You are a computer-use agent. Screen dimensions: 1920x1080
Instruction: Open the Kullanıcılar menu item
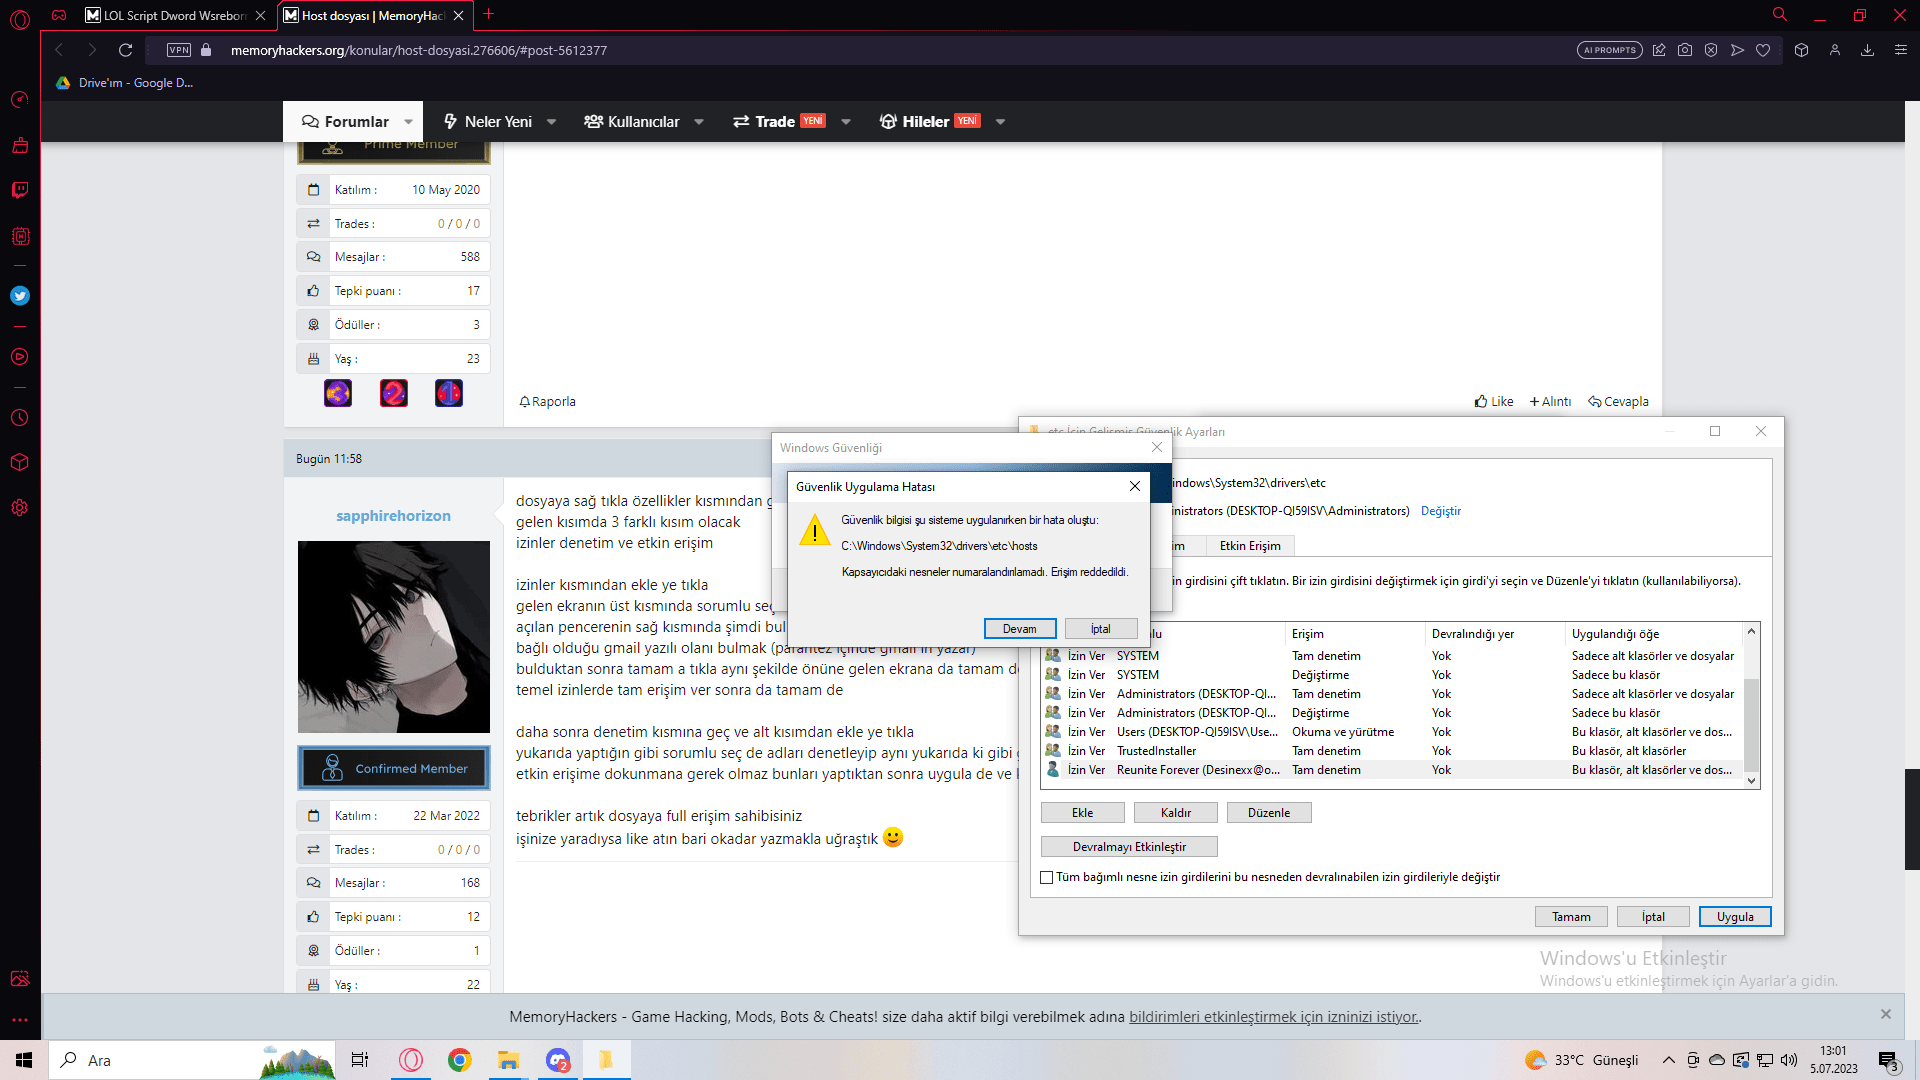coord(632,122)
